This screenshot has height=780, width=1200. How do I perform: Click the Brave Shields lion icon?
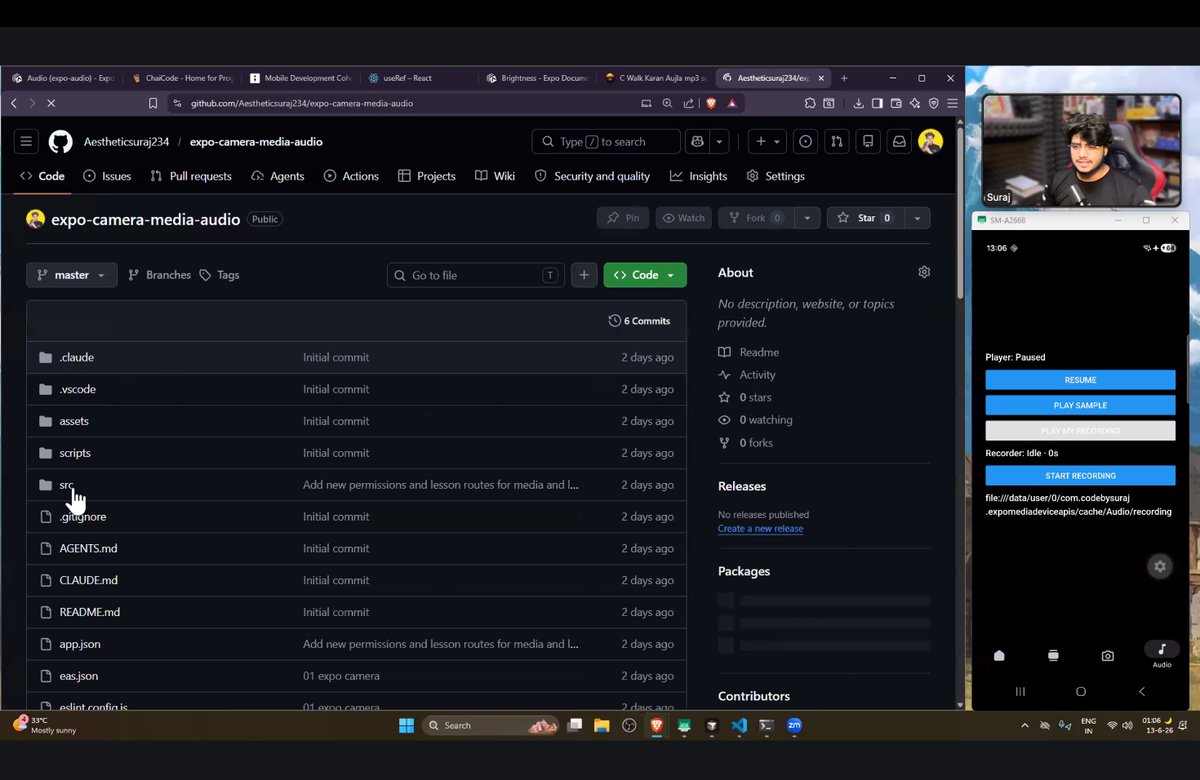pyautogui.click(x=711, y=103)
